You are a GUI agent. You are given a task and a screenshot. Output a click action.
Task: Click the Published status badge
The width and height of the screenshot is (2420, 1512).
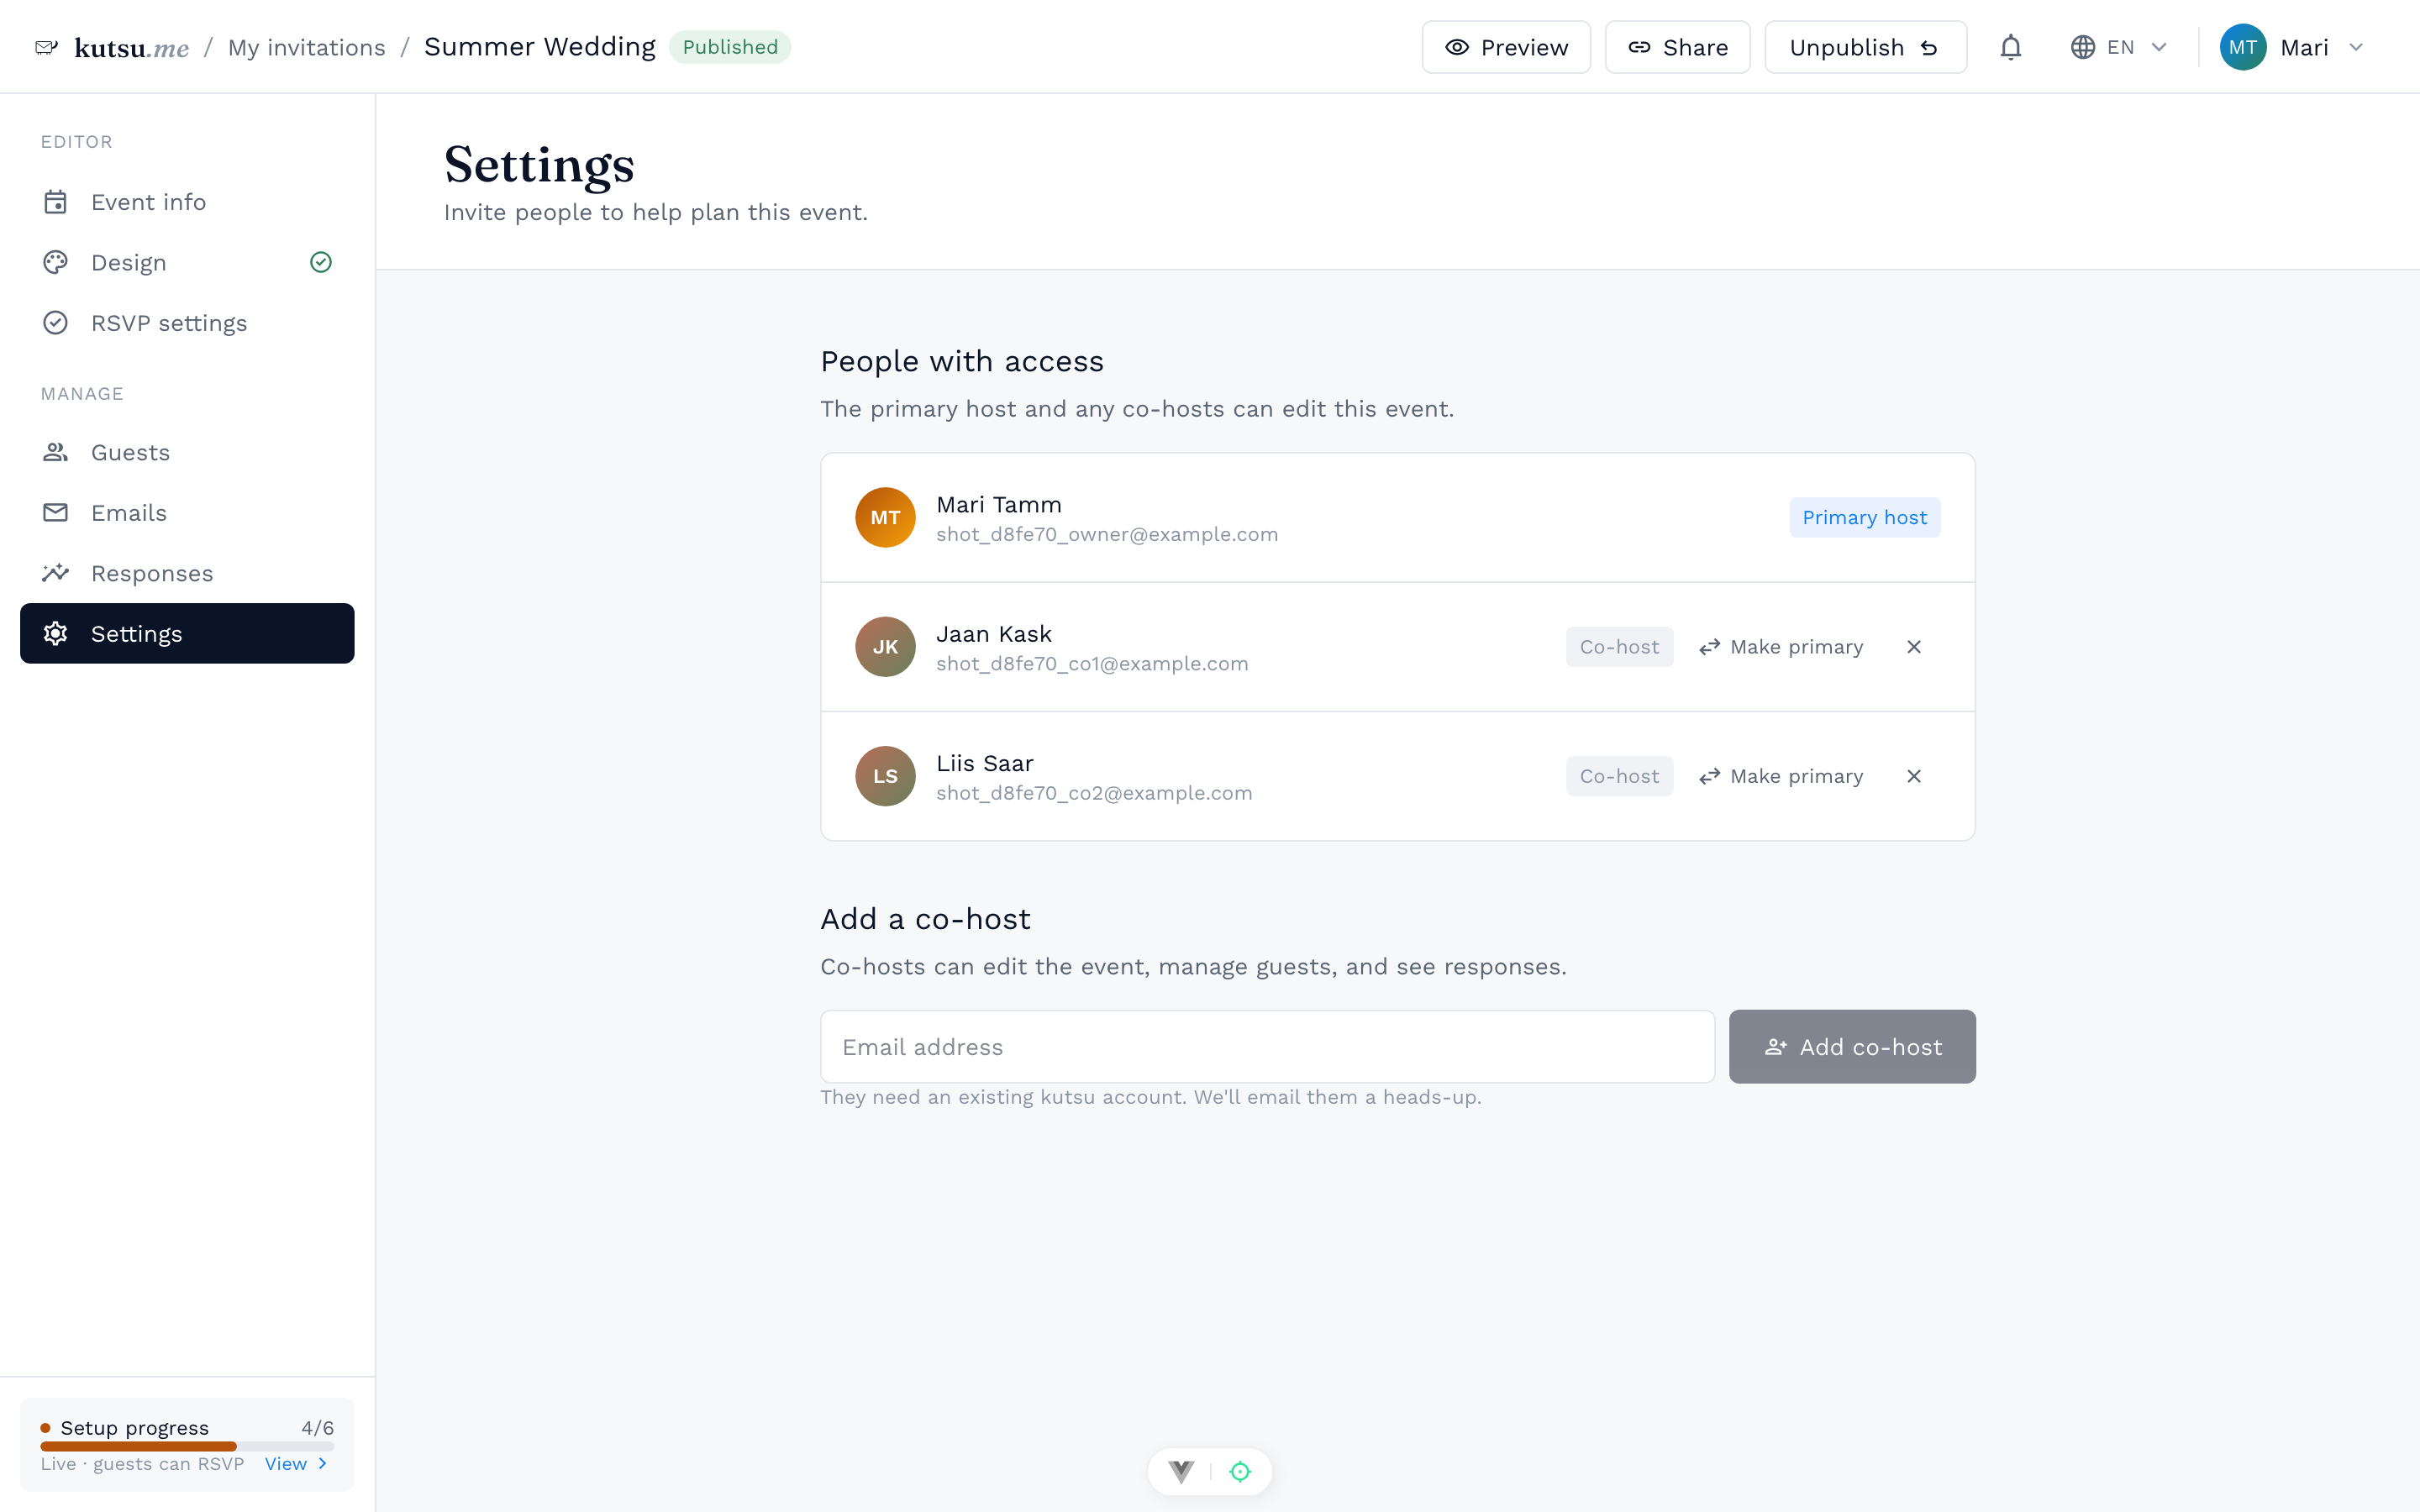[730, 47]
